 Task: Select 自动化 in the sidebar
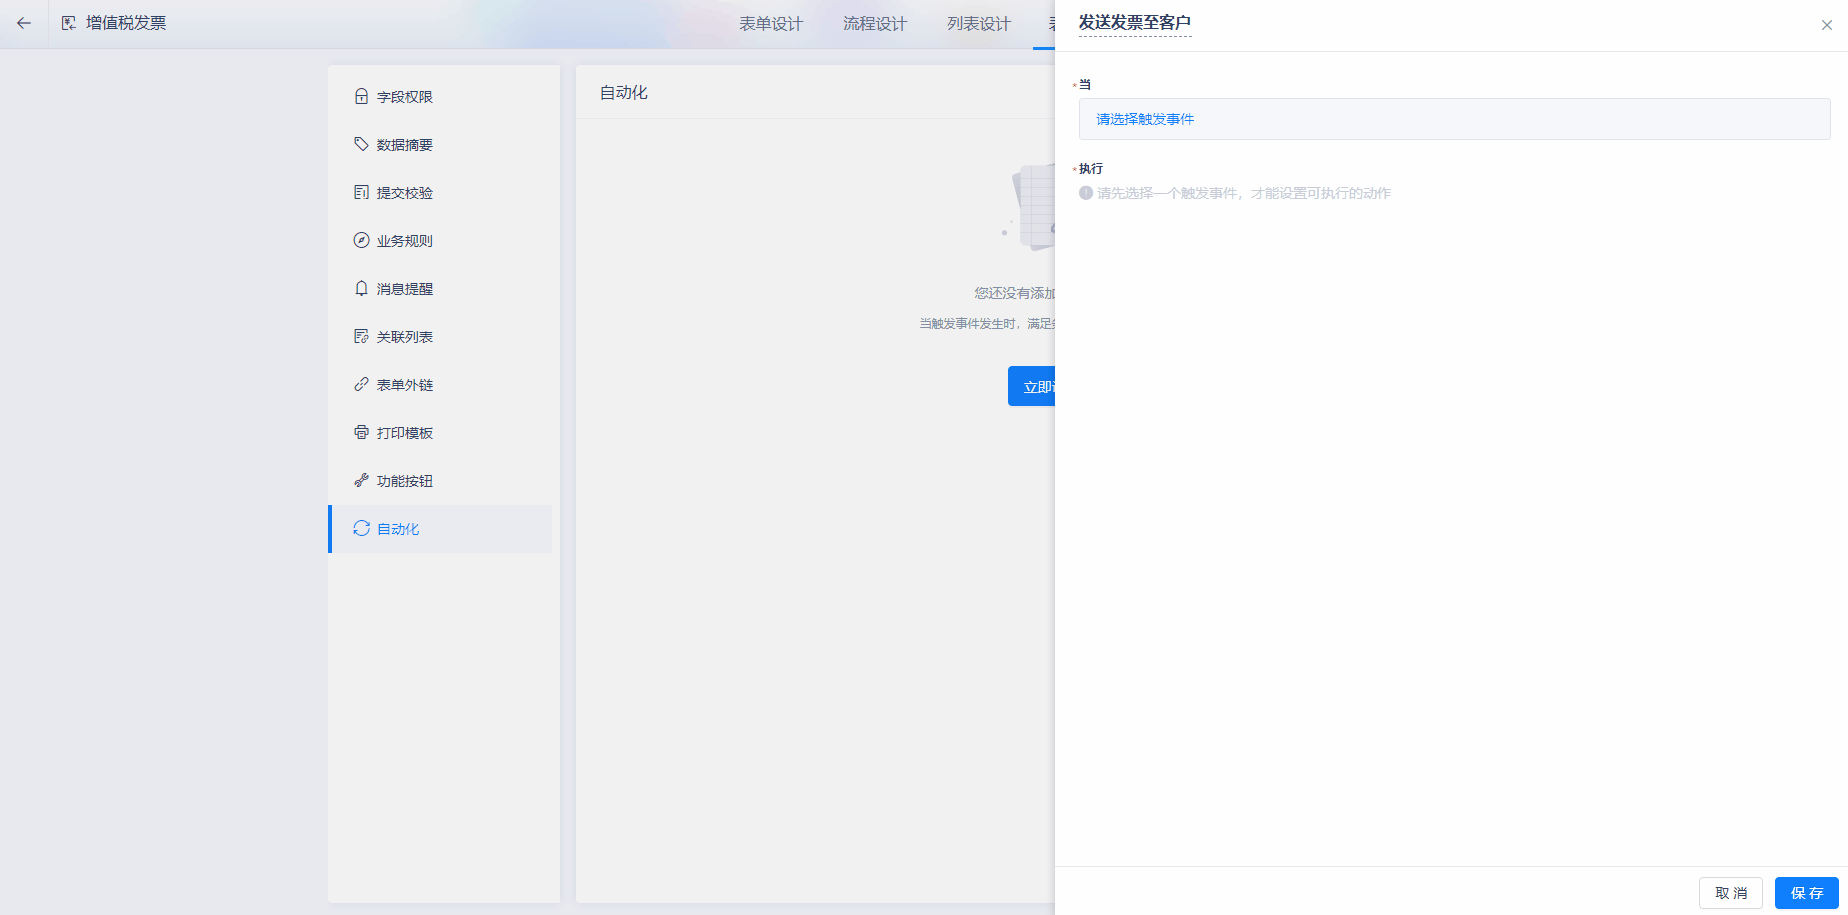click(x=398, y=529)
